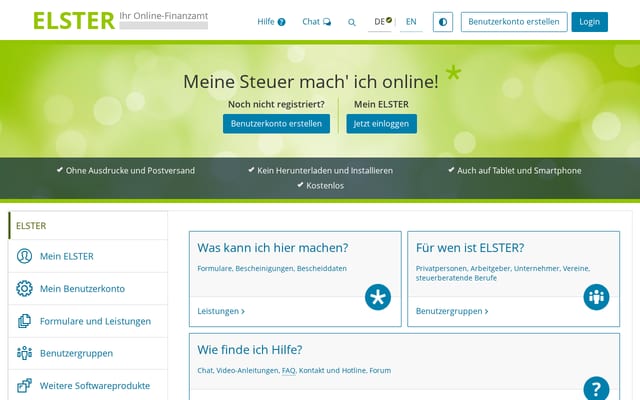Click the Privatpersonen, Arbeitgeber, Unternehmer description

click(503, 273)
